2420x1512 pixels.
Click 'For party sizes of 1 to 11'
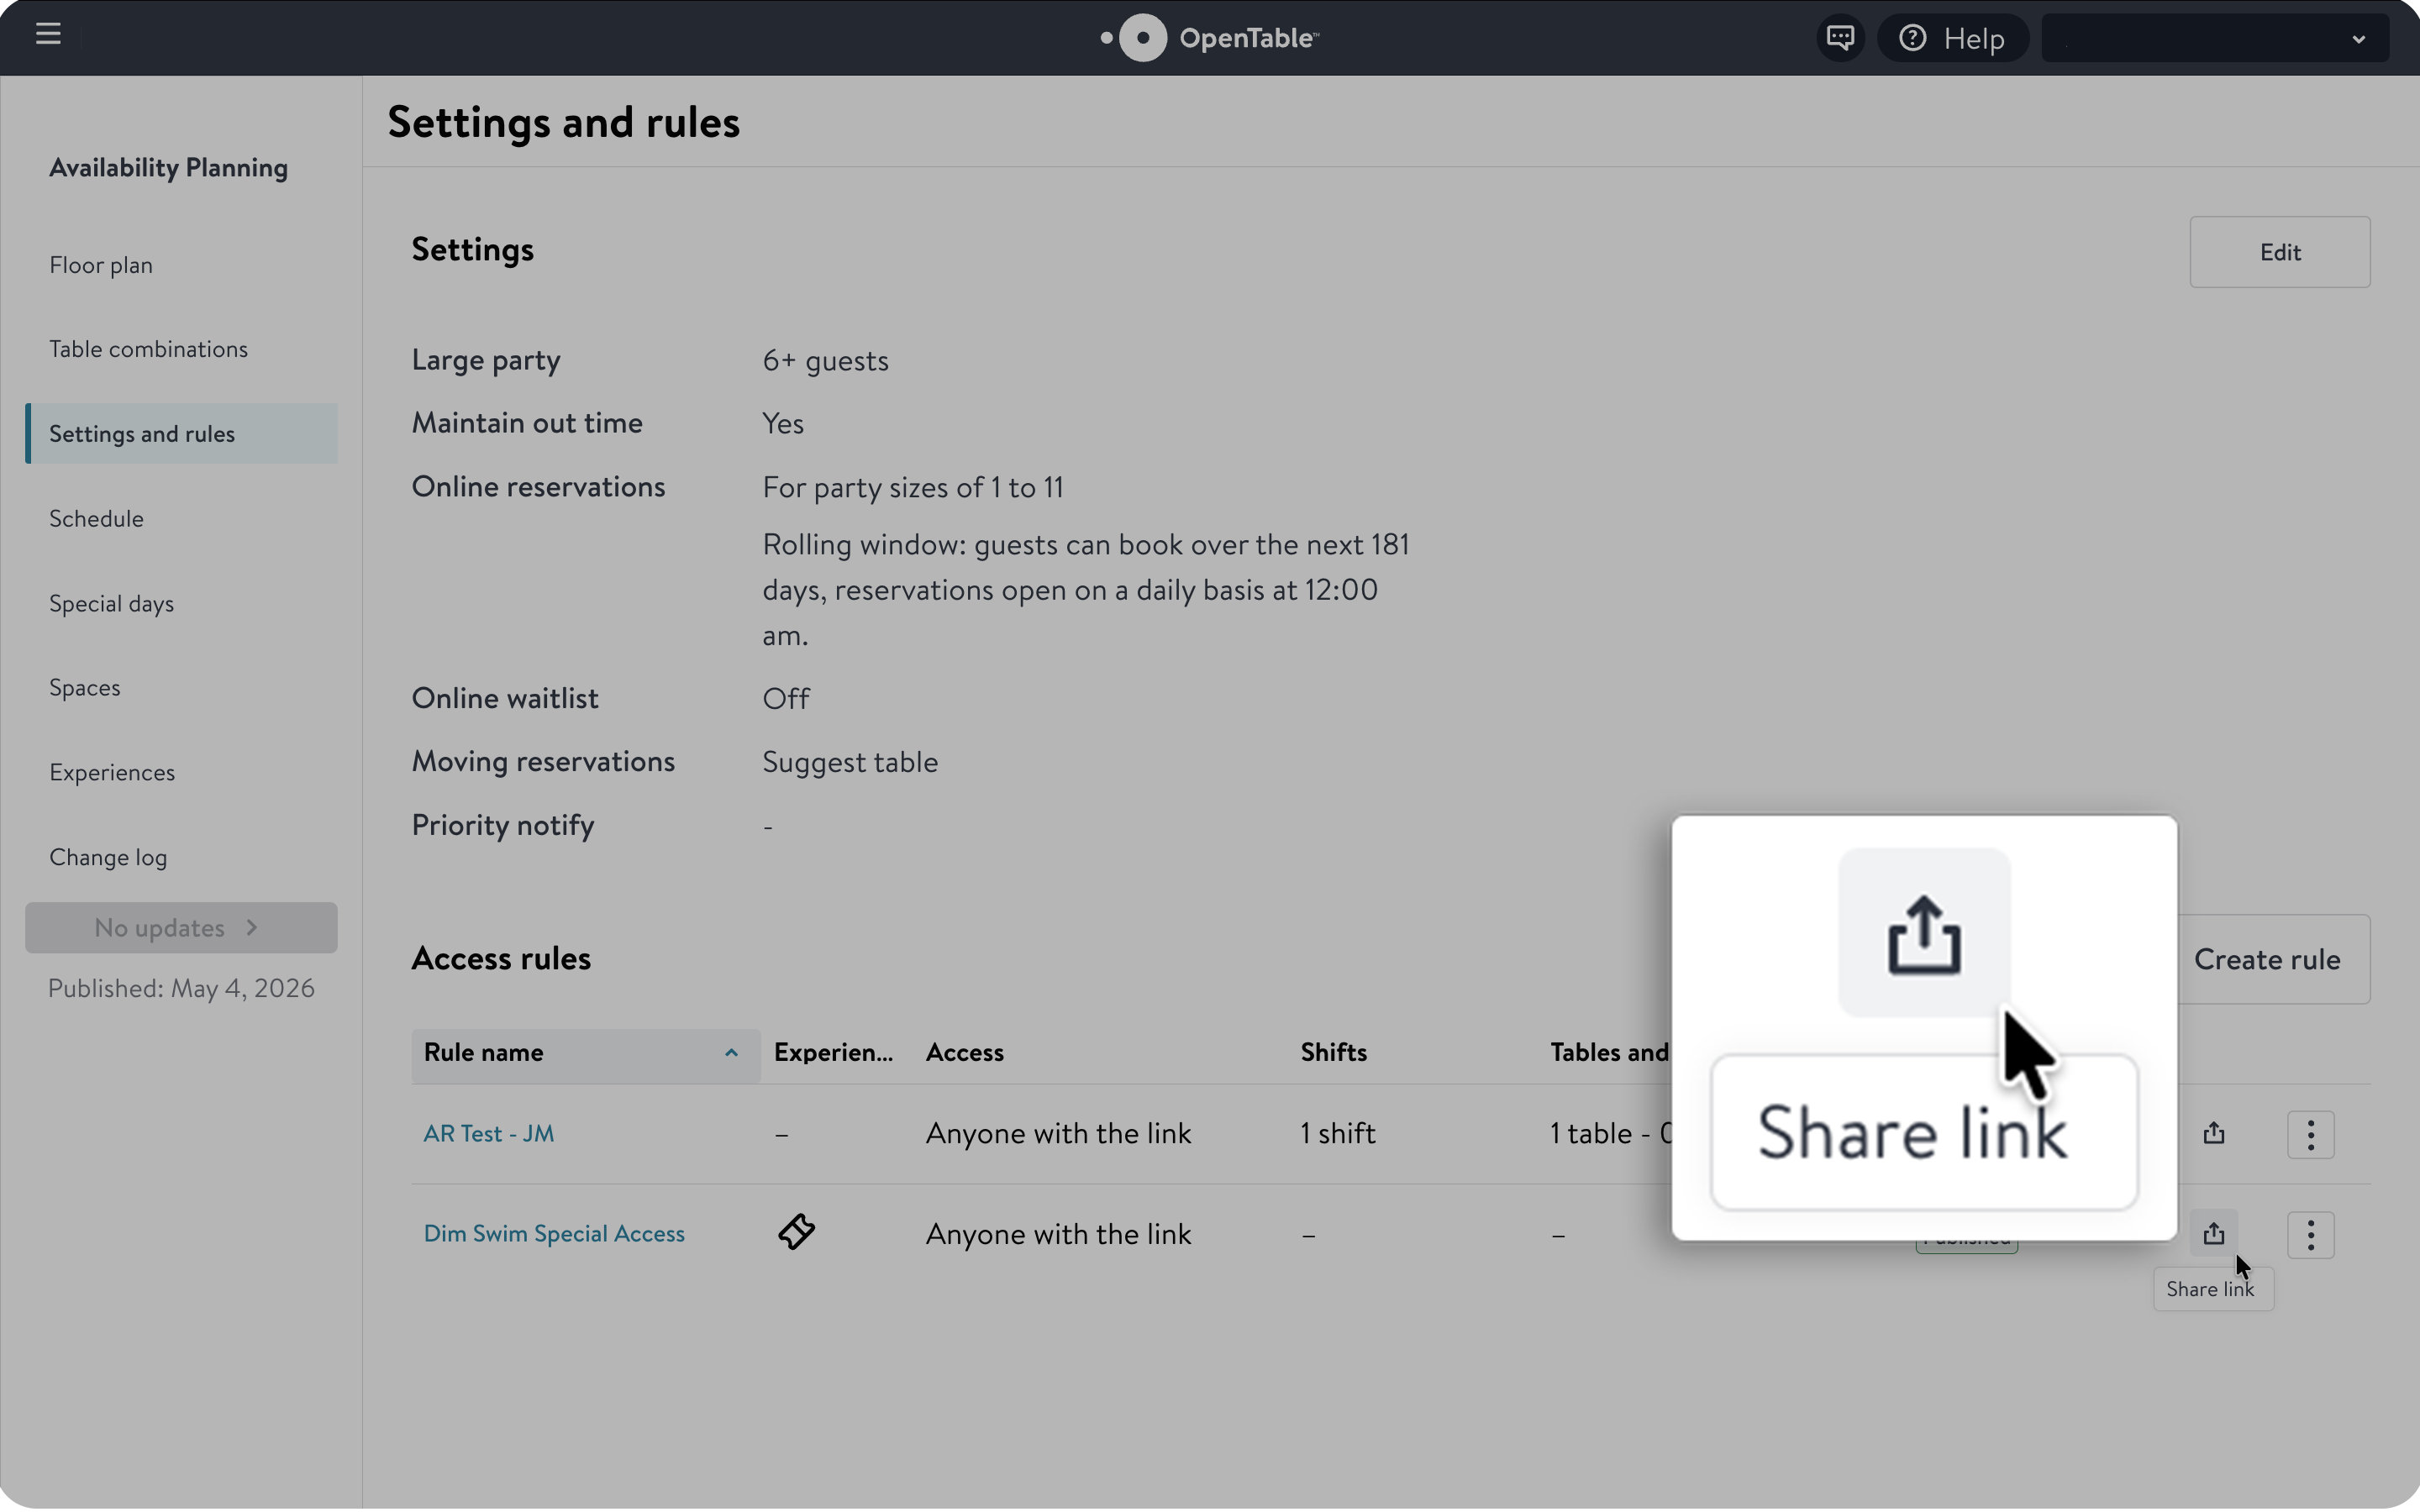click(912, 487)
